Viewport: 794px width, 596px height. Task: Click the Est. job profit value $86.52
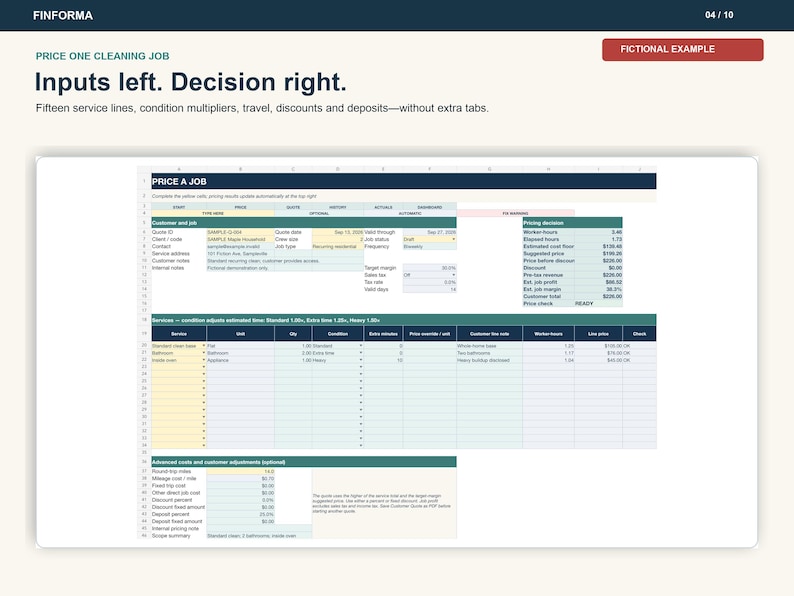(x=599, y=282)
